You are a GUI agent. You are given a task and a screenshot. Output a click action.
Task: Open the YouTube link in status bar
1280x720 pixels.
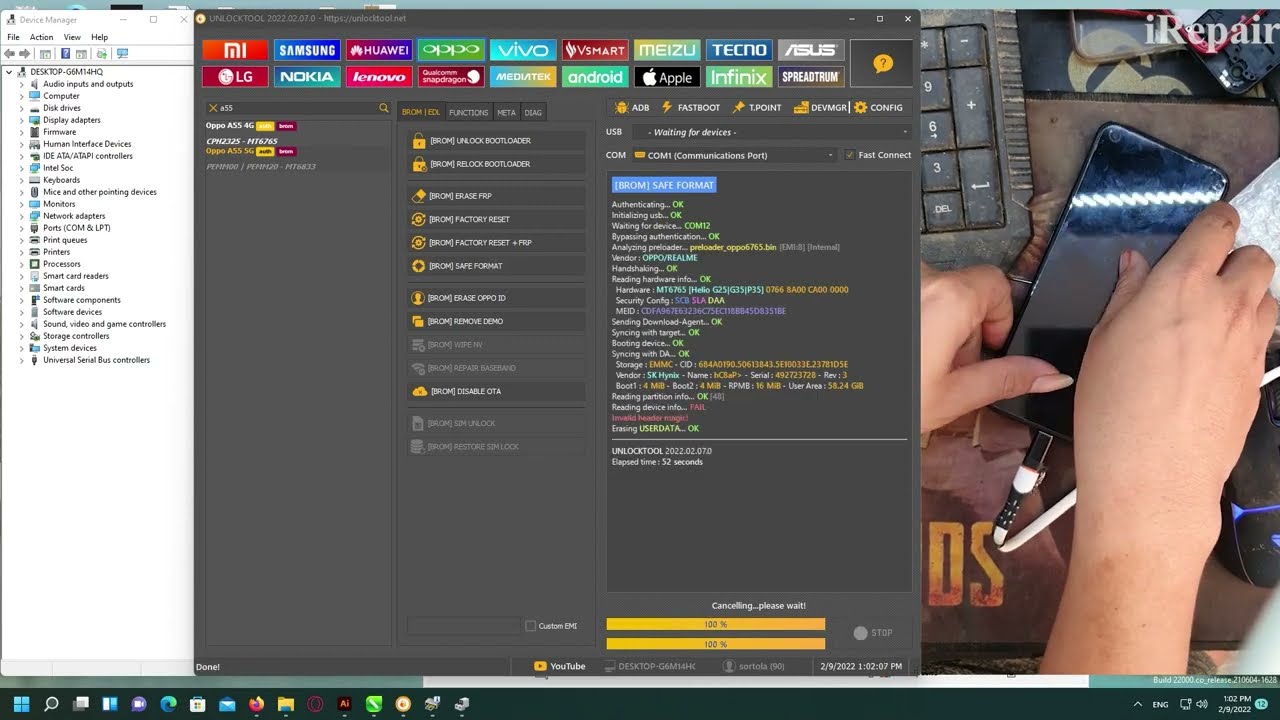[560, 666]
